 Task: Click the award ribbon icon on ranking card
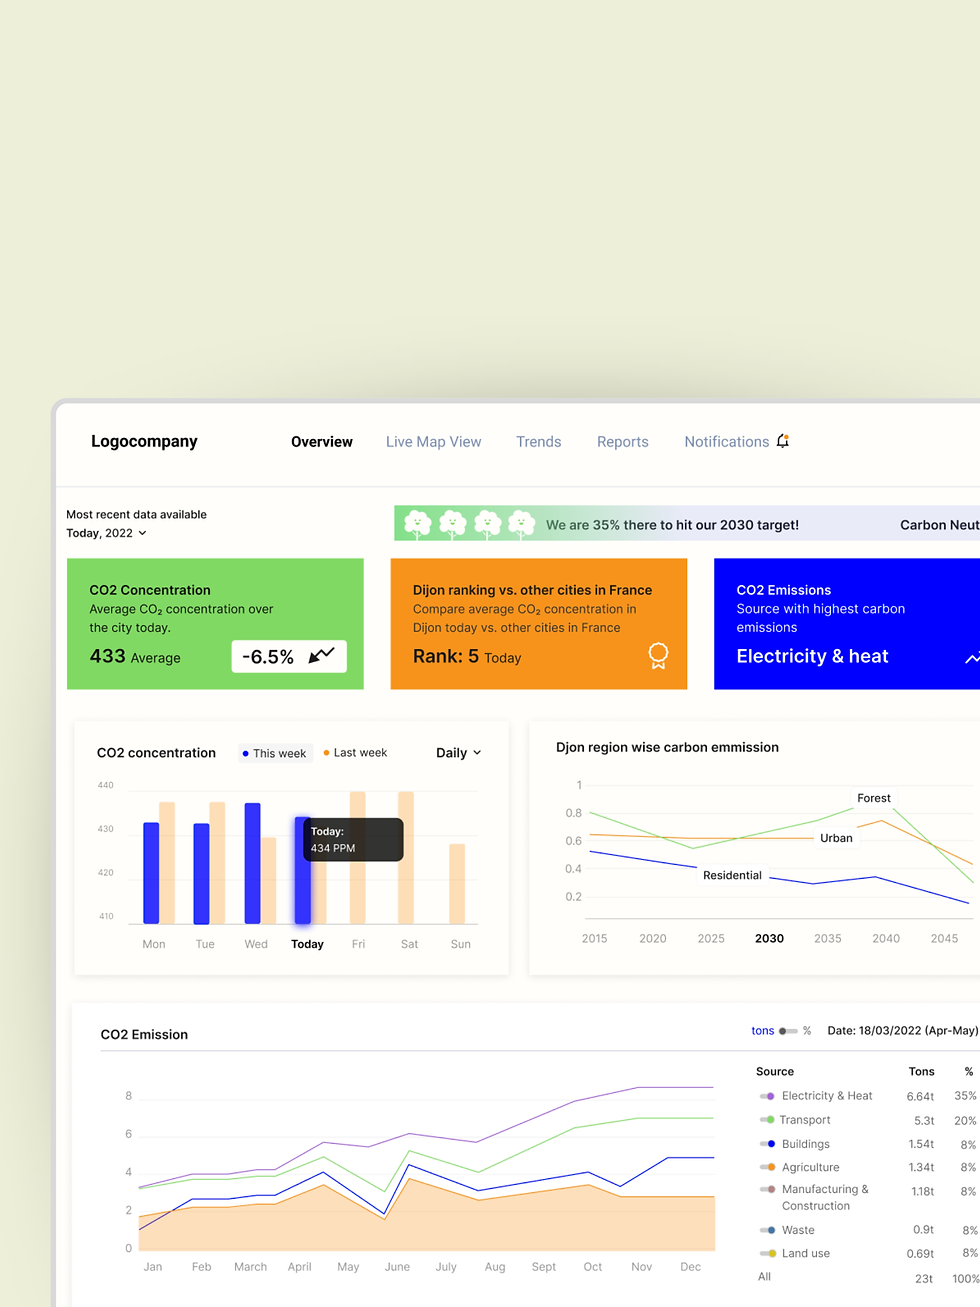tap(658, 655)
